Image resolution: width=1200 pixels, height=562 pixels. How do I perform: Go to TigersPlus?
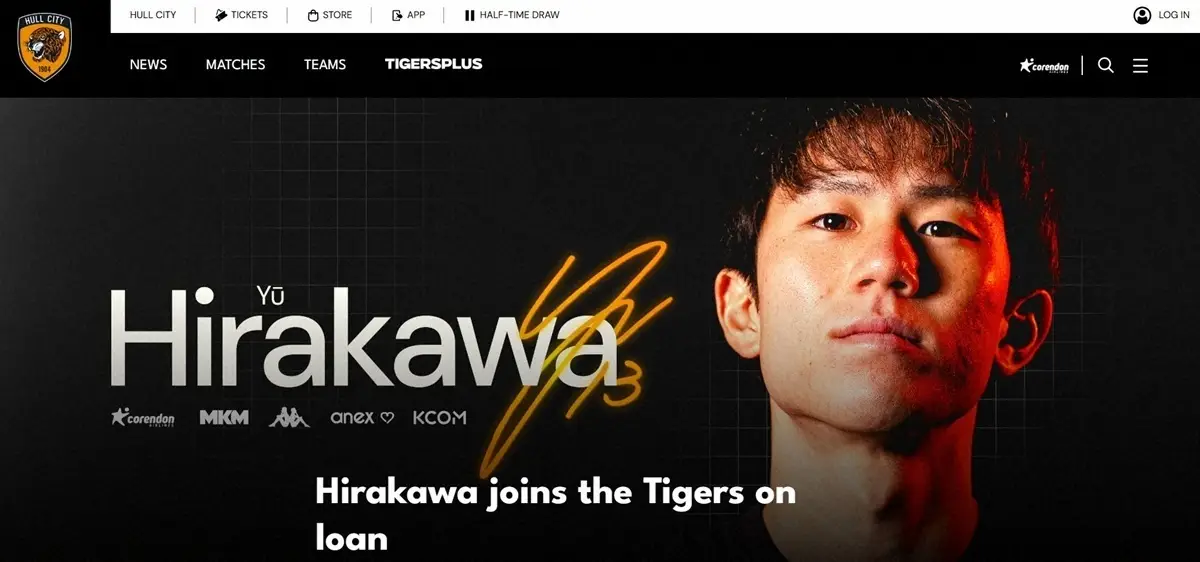pyautogui.click(x=433, y=64)
